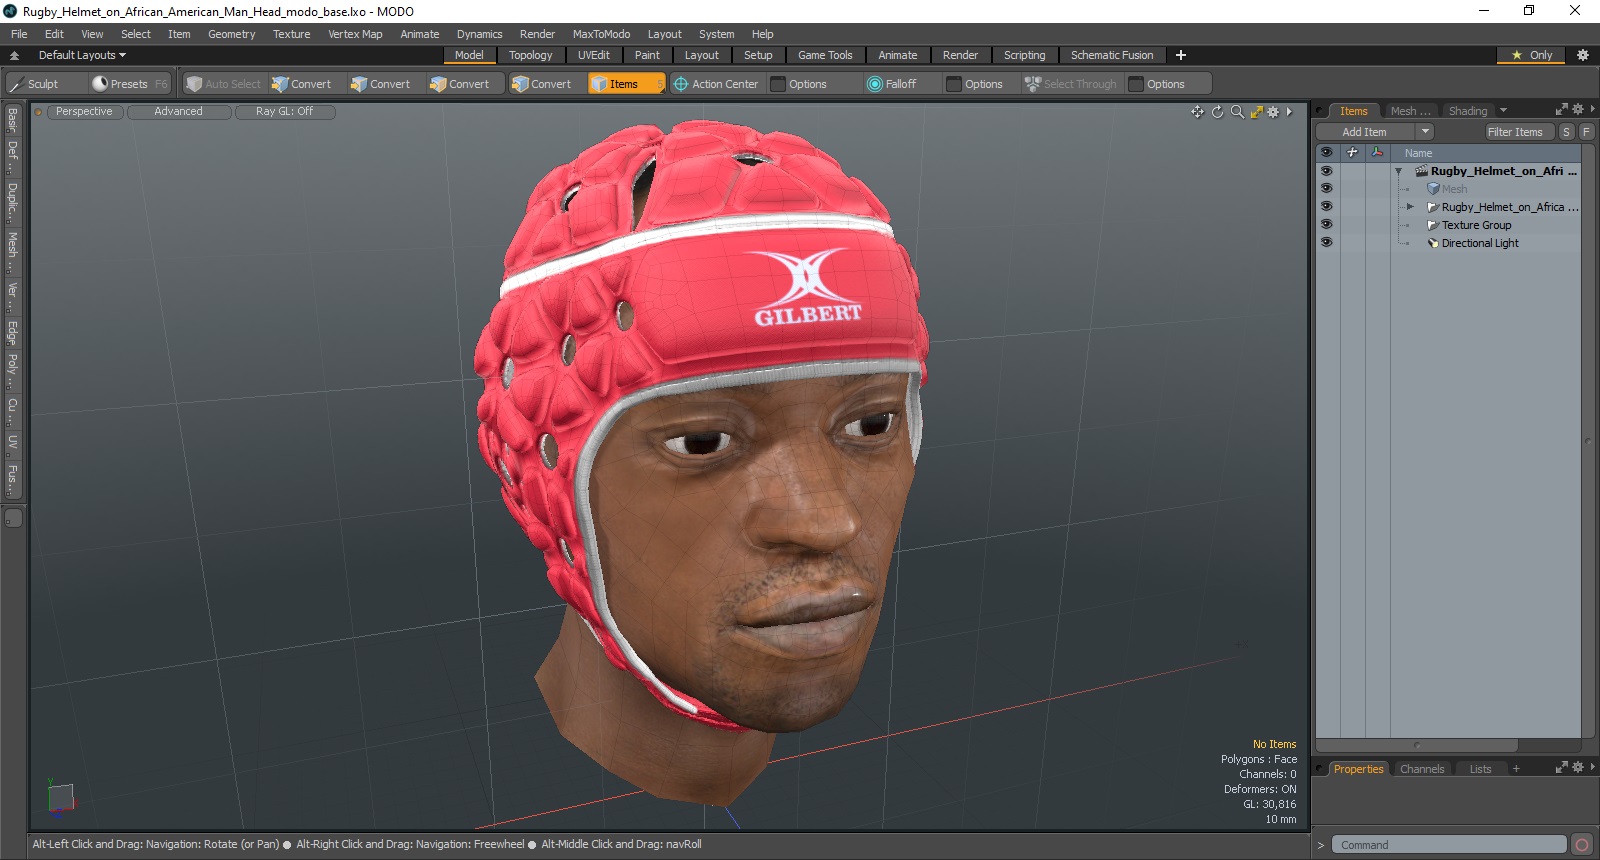1600x860 pixels.
Task: Click the Texture Group folder icon
Action: pos(1433,225)
